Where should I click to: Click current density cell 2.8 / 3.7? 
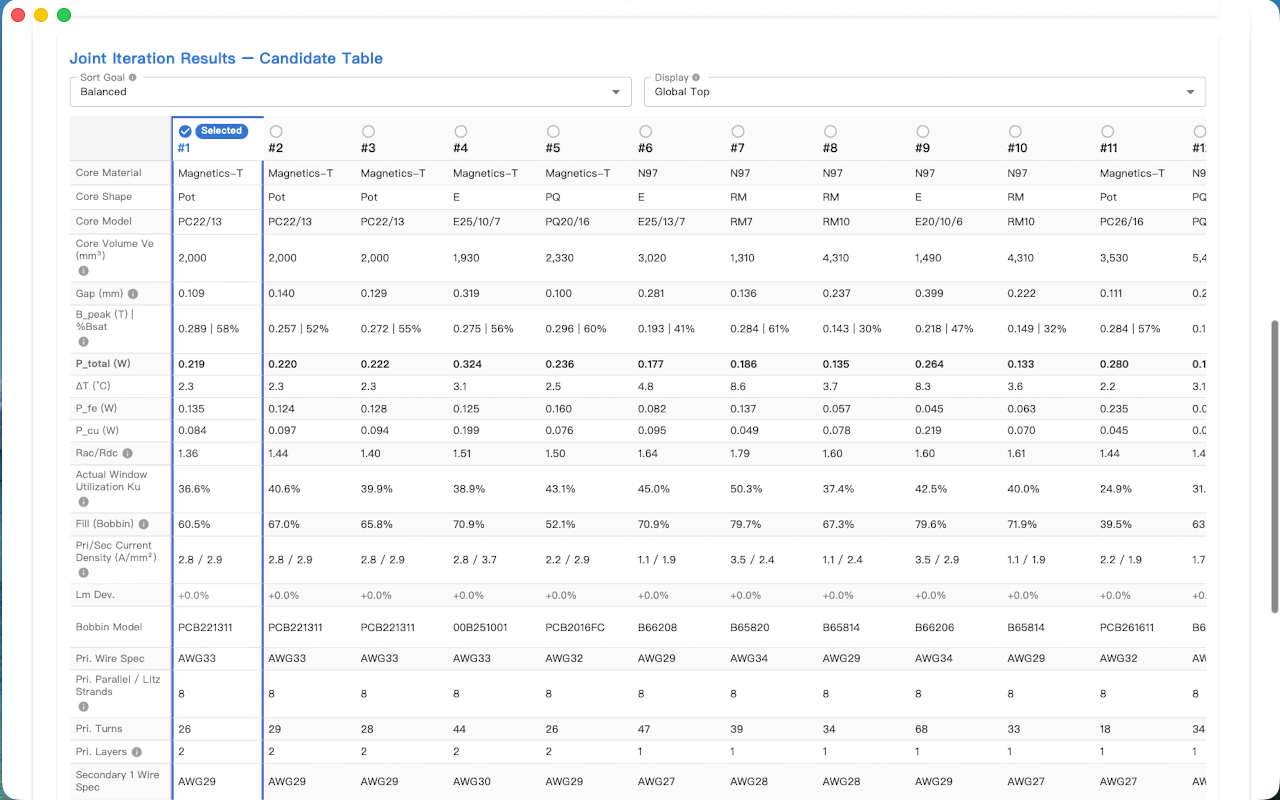tap(475, 560)
